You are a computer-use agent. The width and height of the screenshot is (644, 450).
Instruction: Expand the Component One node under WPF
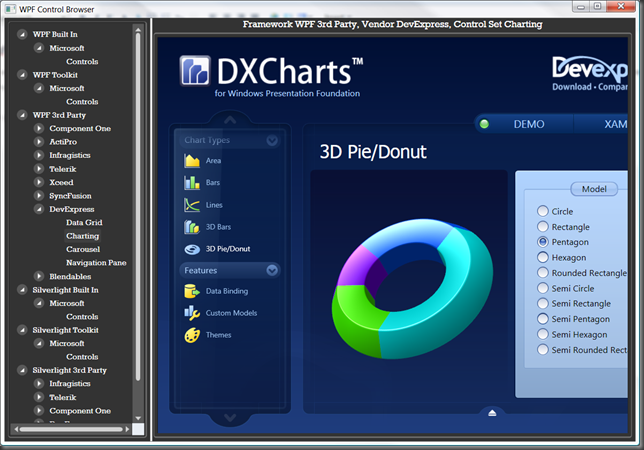[x=39, y=128]
